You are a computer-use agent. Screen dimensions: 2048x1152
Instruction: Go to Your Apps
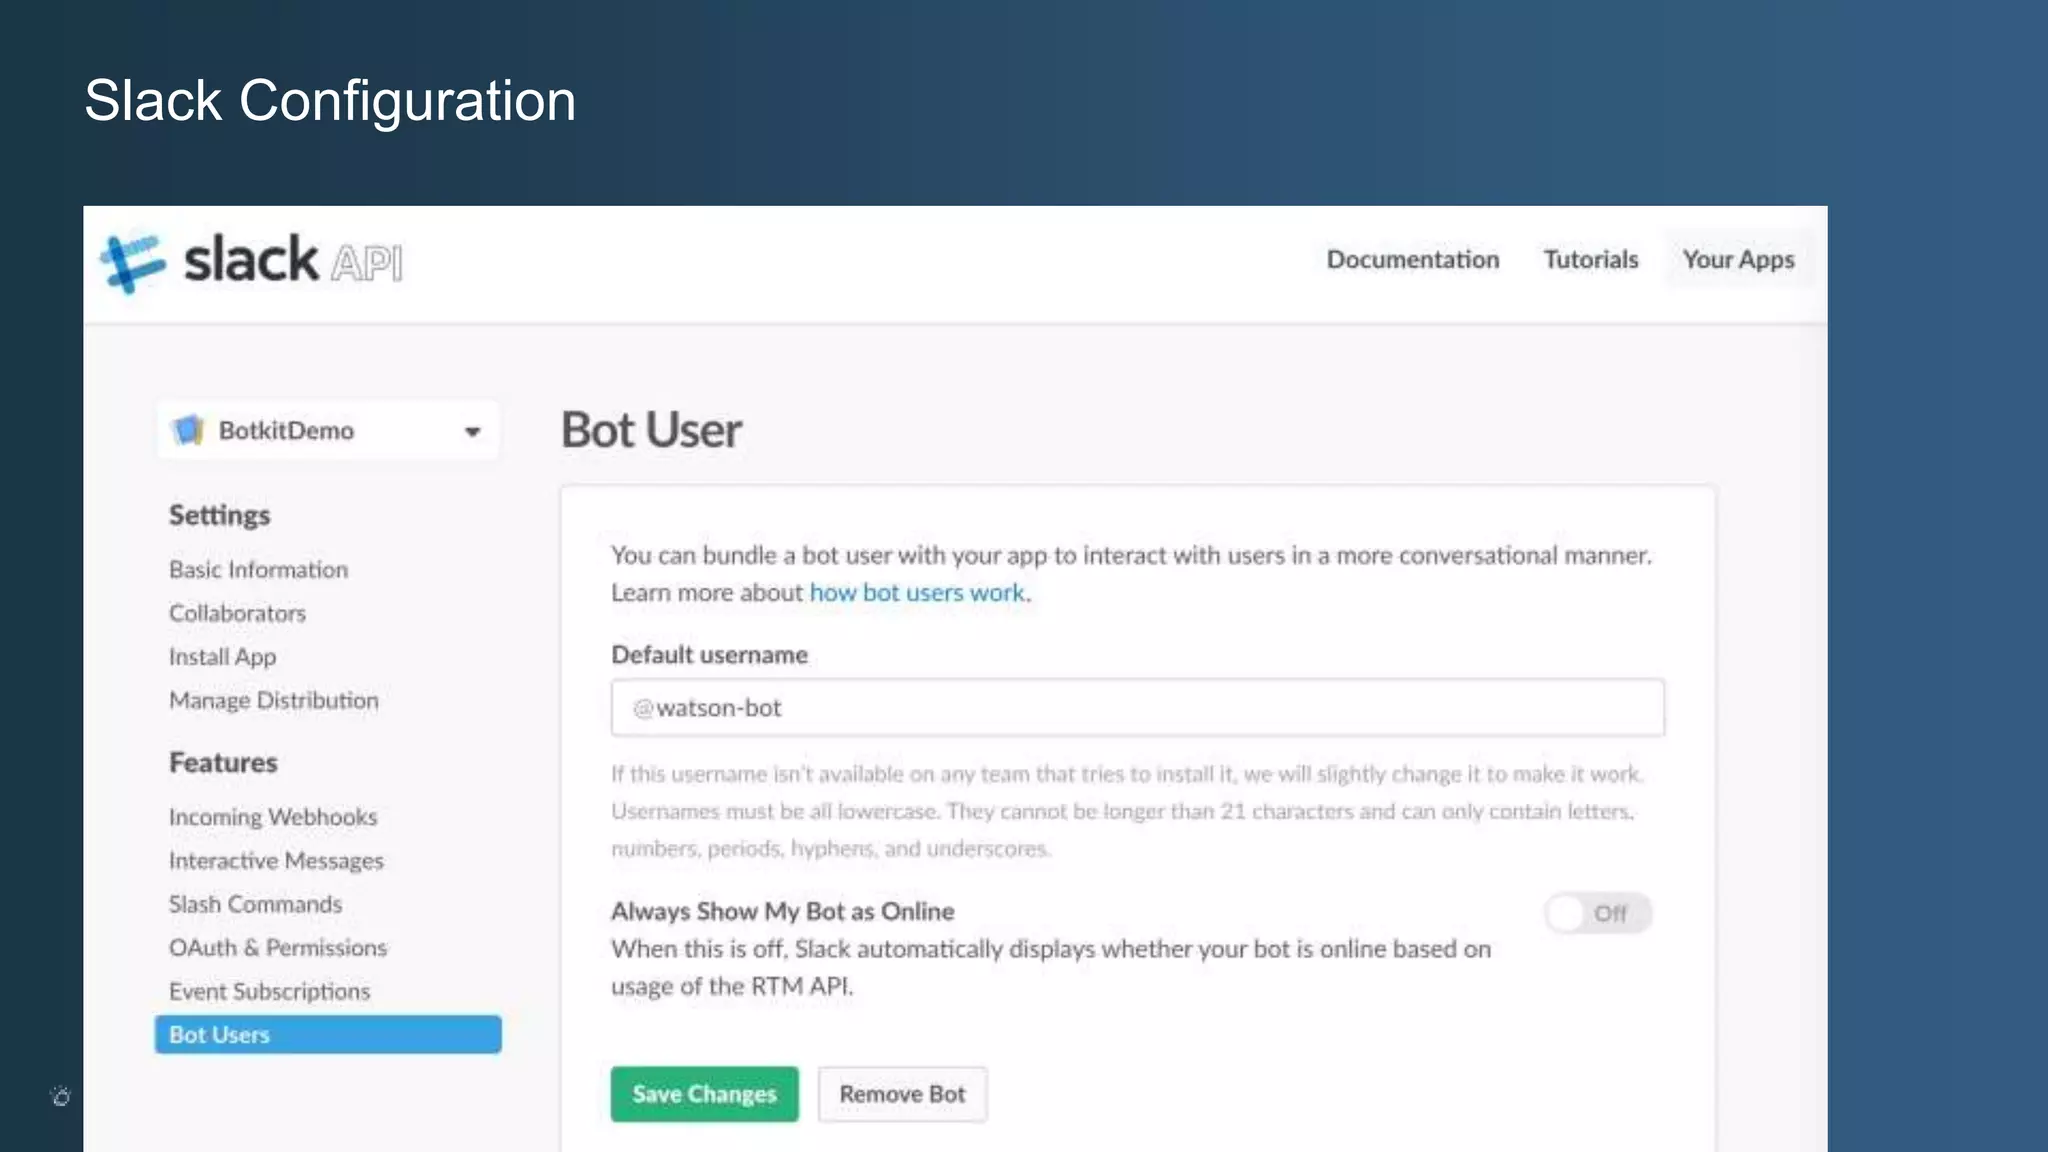1738,259
